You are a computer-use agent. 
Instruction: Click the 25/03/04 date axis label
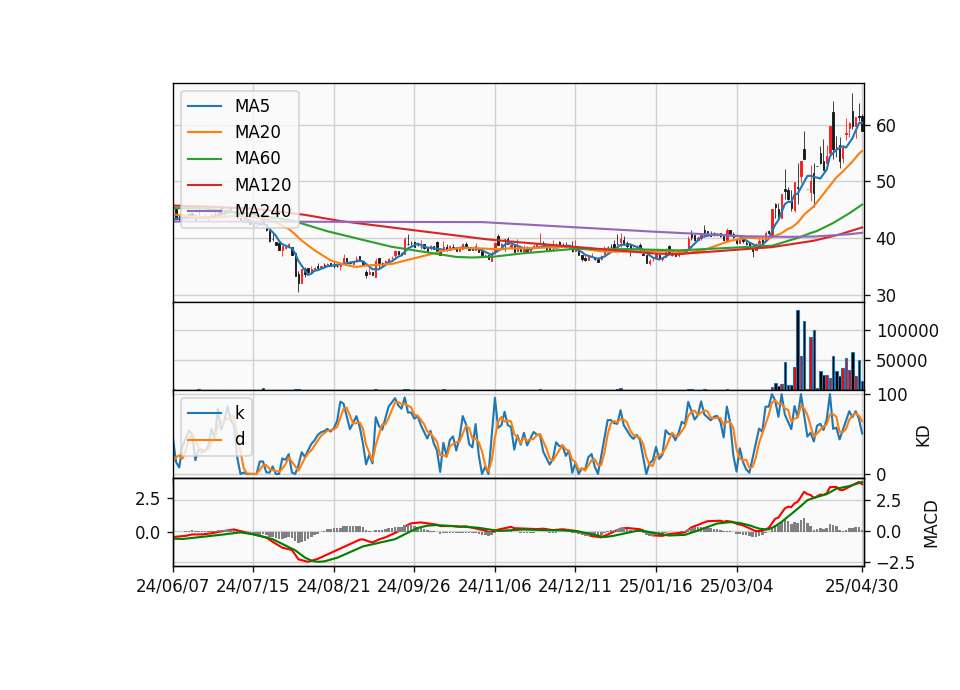(x=737, y=586)
